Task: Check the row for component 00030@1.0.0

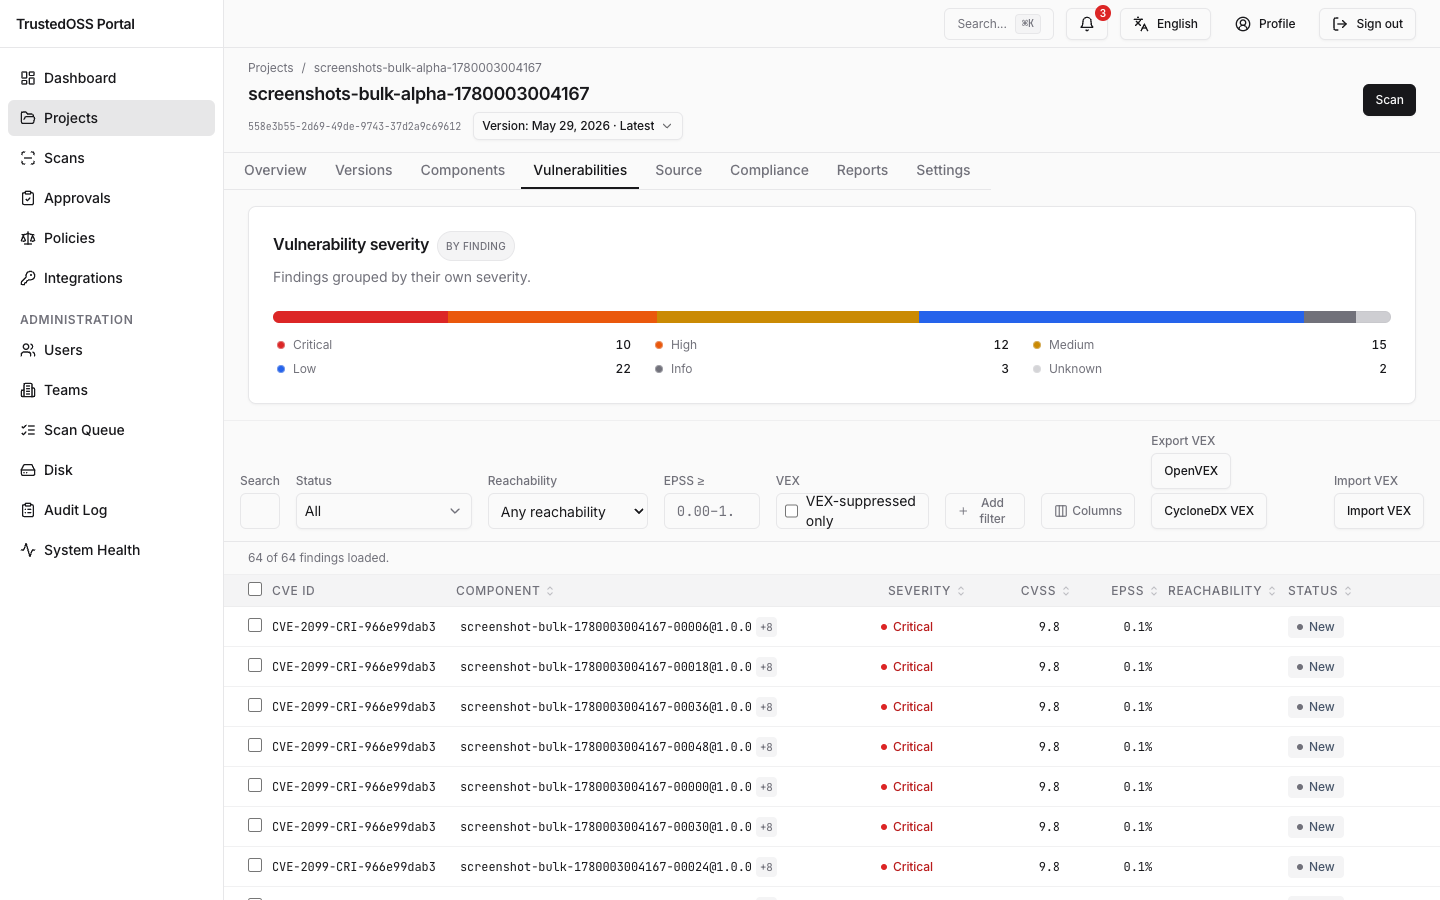Action: pos(255,825)
